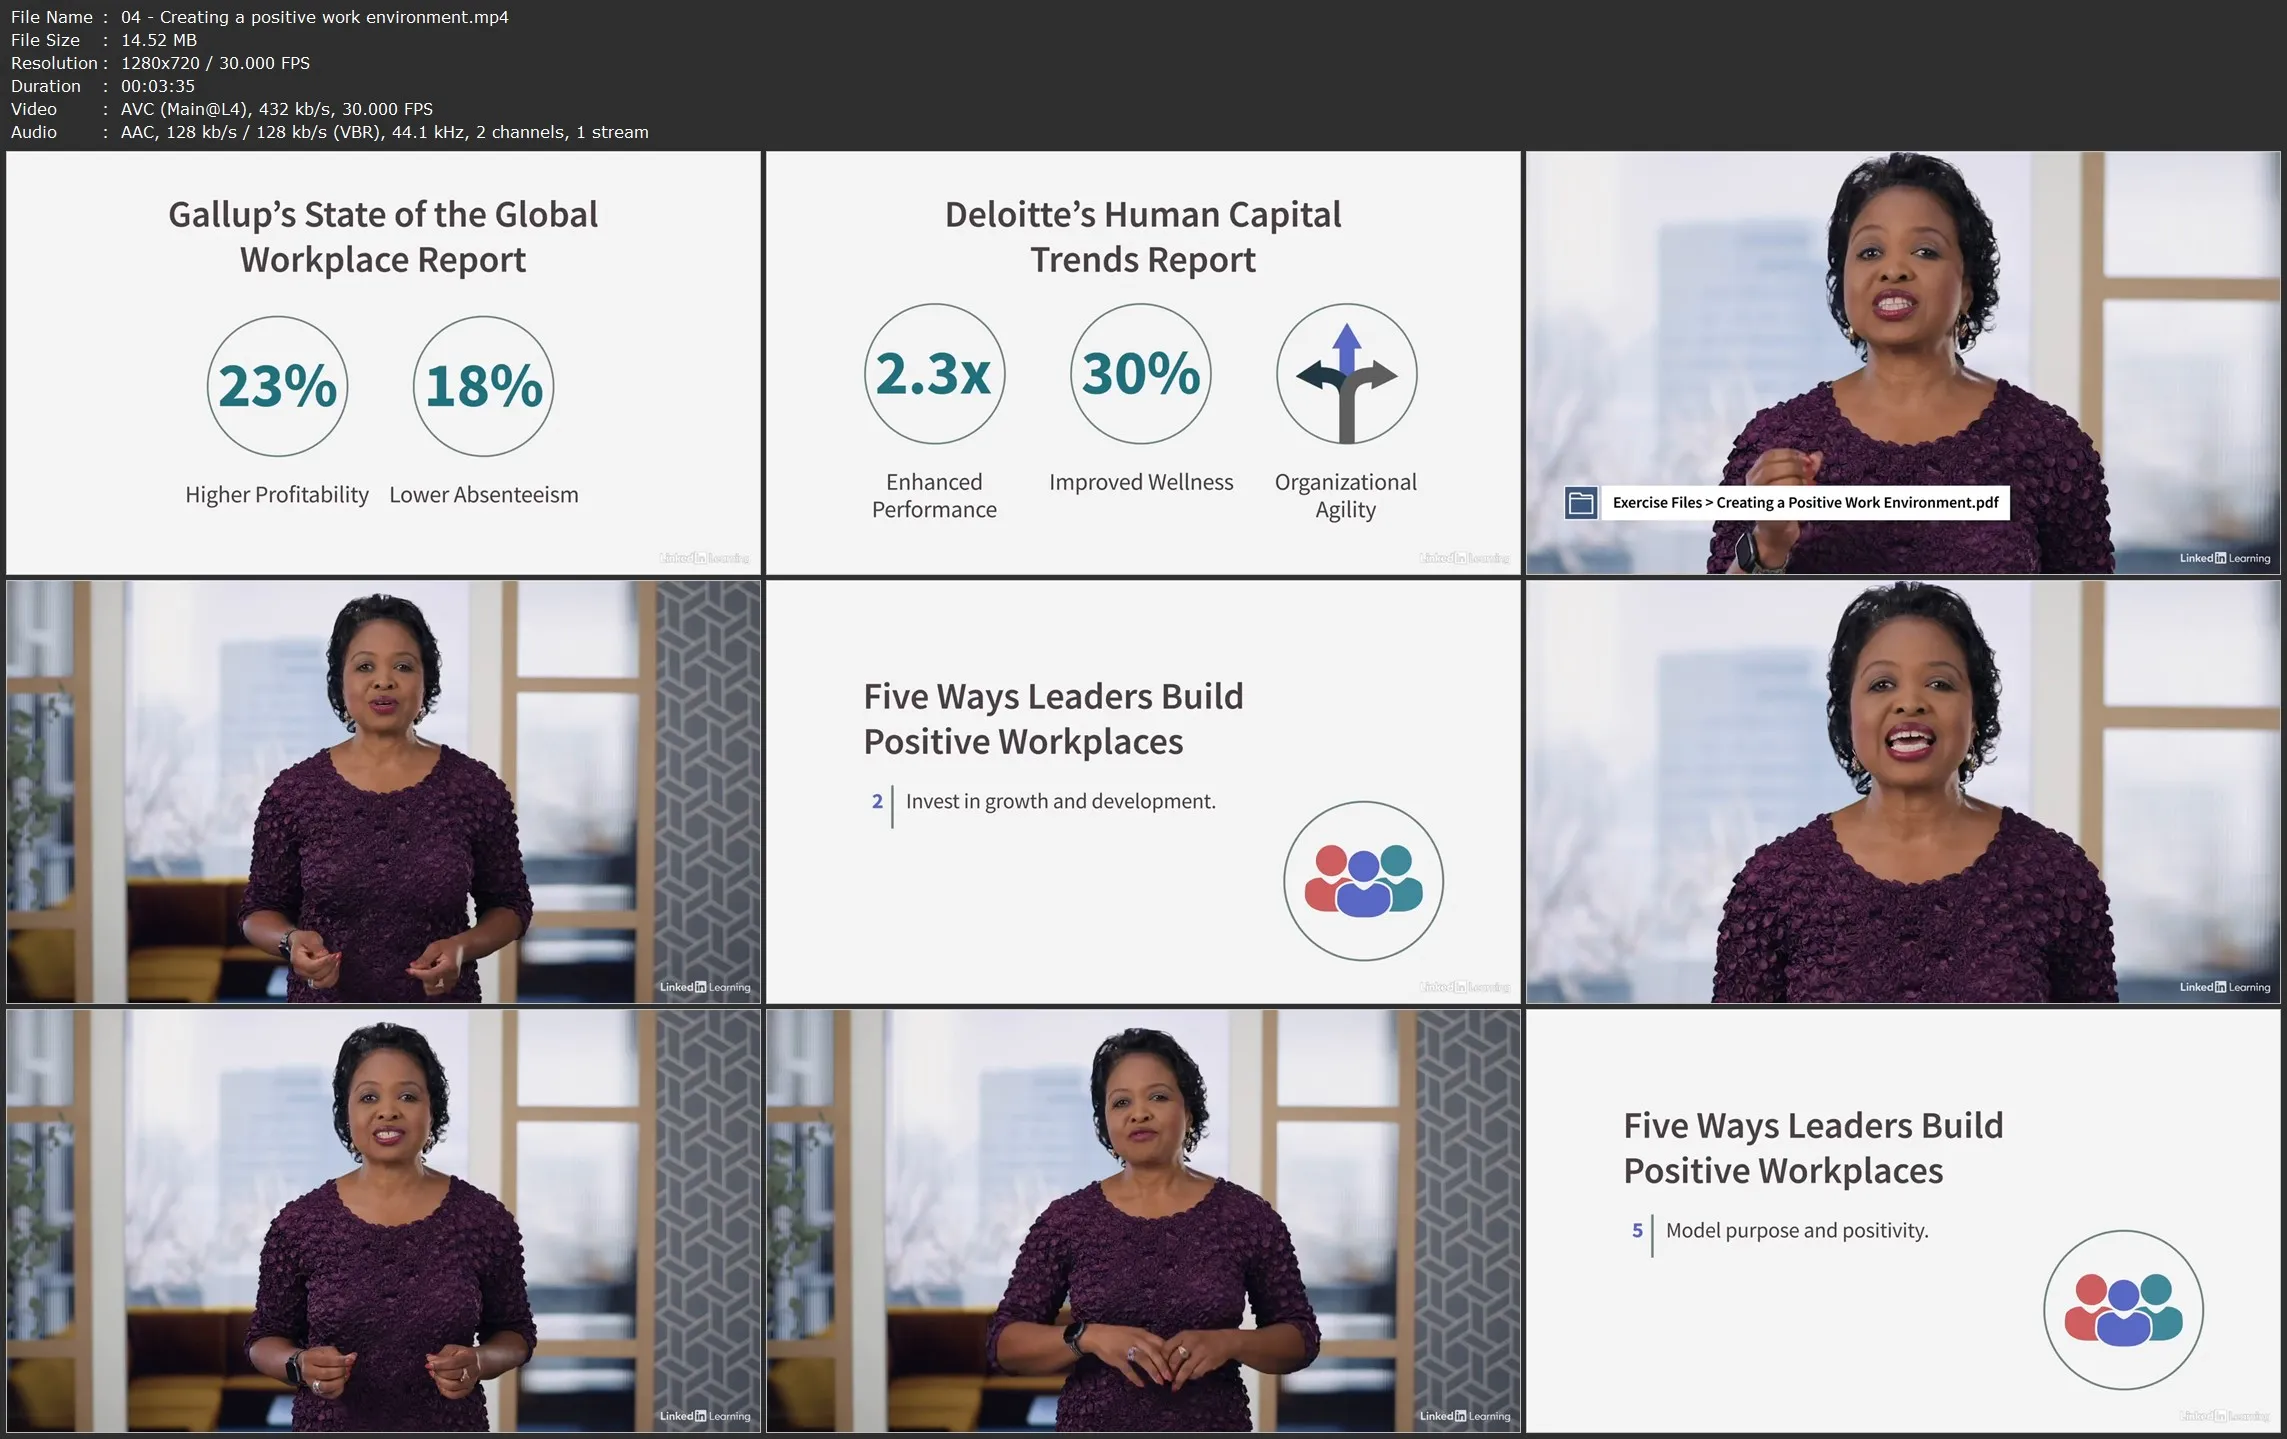Viewport: 2287px width, 1439px height.
Task: Click the 30% Improved Wellness circle
Action: 1140,374
